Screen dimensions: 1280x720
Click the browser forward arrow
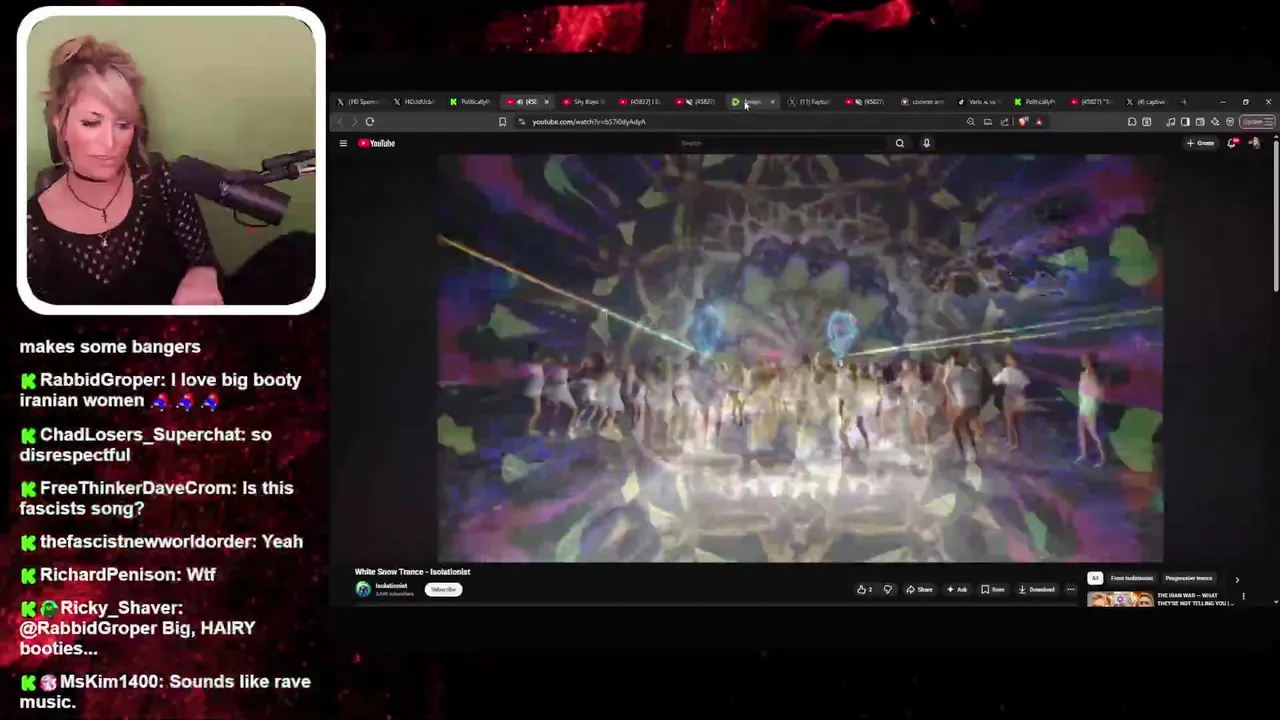tap(354, 122)
